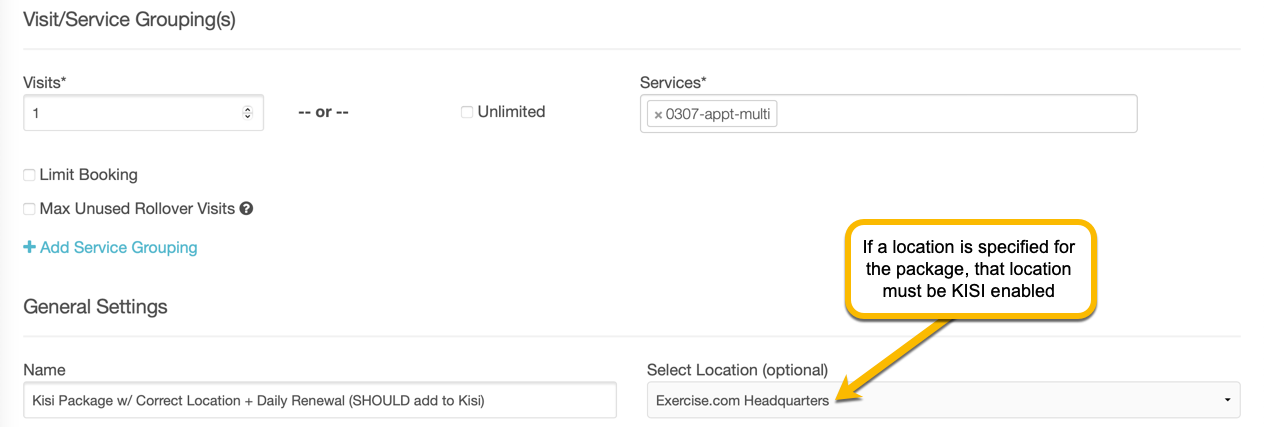Image resolution: width=1264 pixels, height=427 pixels.
Task: Decrease Visits with the down stepper arrow
Action: click(x=248, y=118)
